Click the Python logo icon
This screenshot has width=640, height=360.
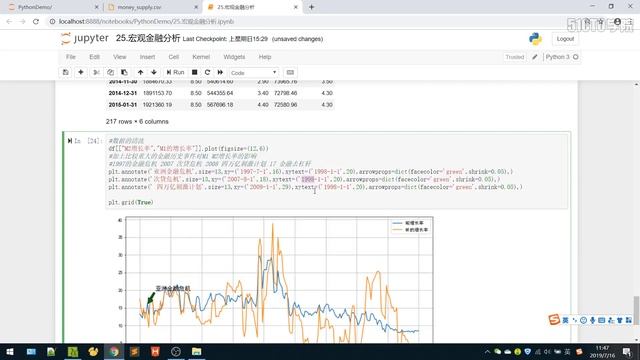(535, 39)
